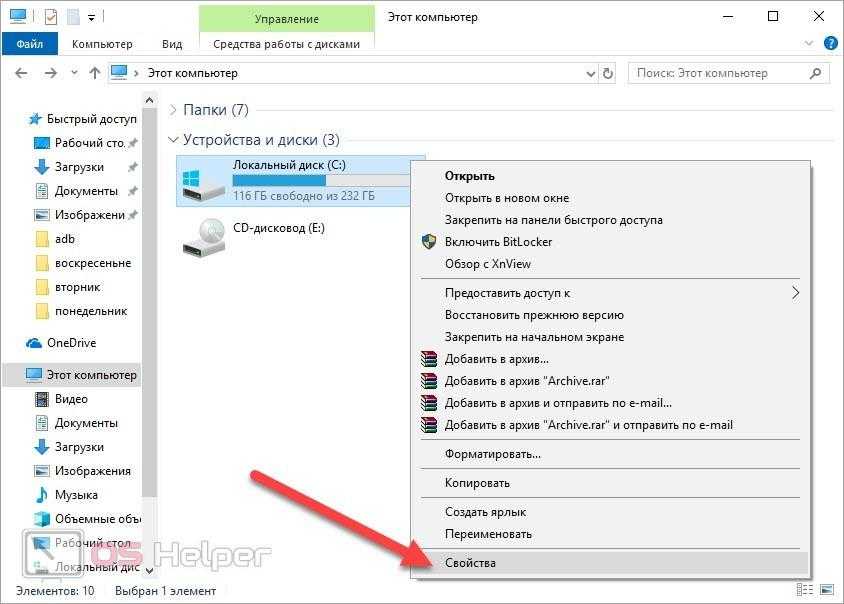
Task: Select Форматировать... in context menu
Action: 493,454
